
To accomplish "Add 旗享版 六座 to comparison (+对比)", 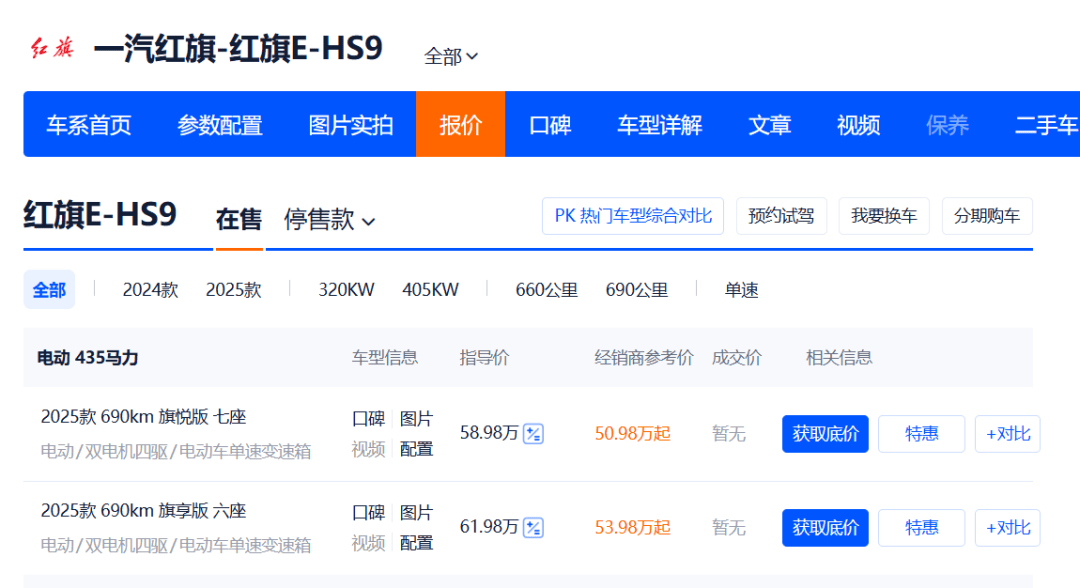I will pos(1008,528).
